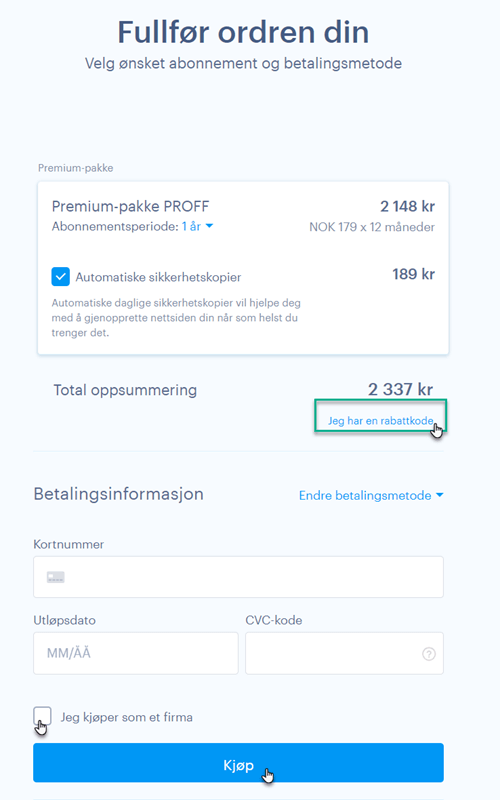Tick the 'Jeg kjøper som et firma' checkbox

(42, 716)
